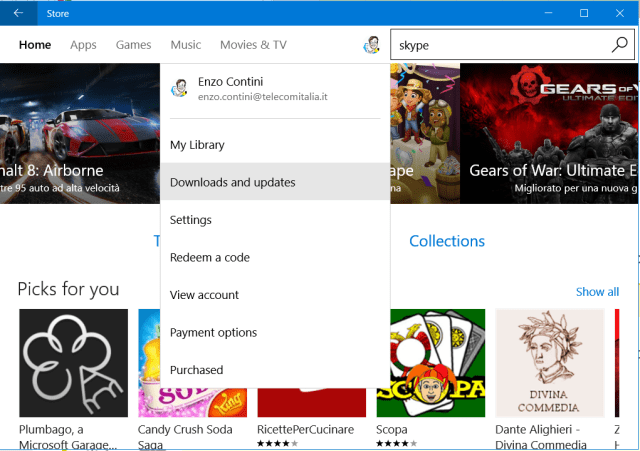
Task: Click the Plumbago, a Microsoft Garage title
Action: (x=68, y=437)
